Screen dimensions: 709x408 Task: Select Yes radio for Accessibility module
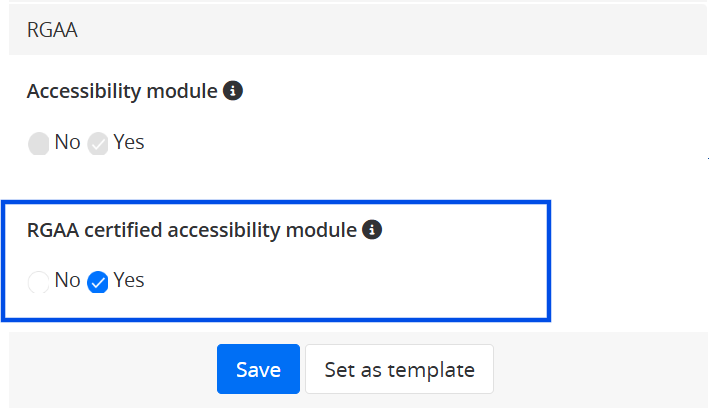pos(98,144)
